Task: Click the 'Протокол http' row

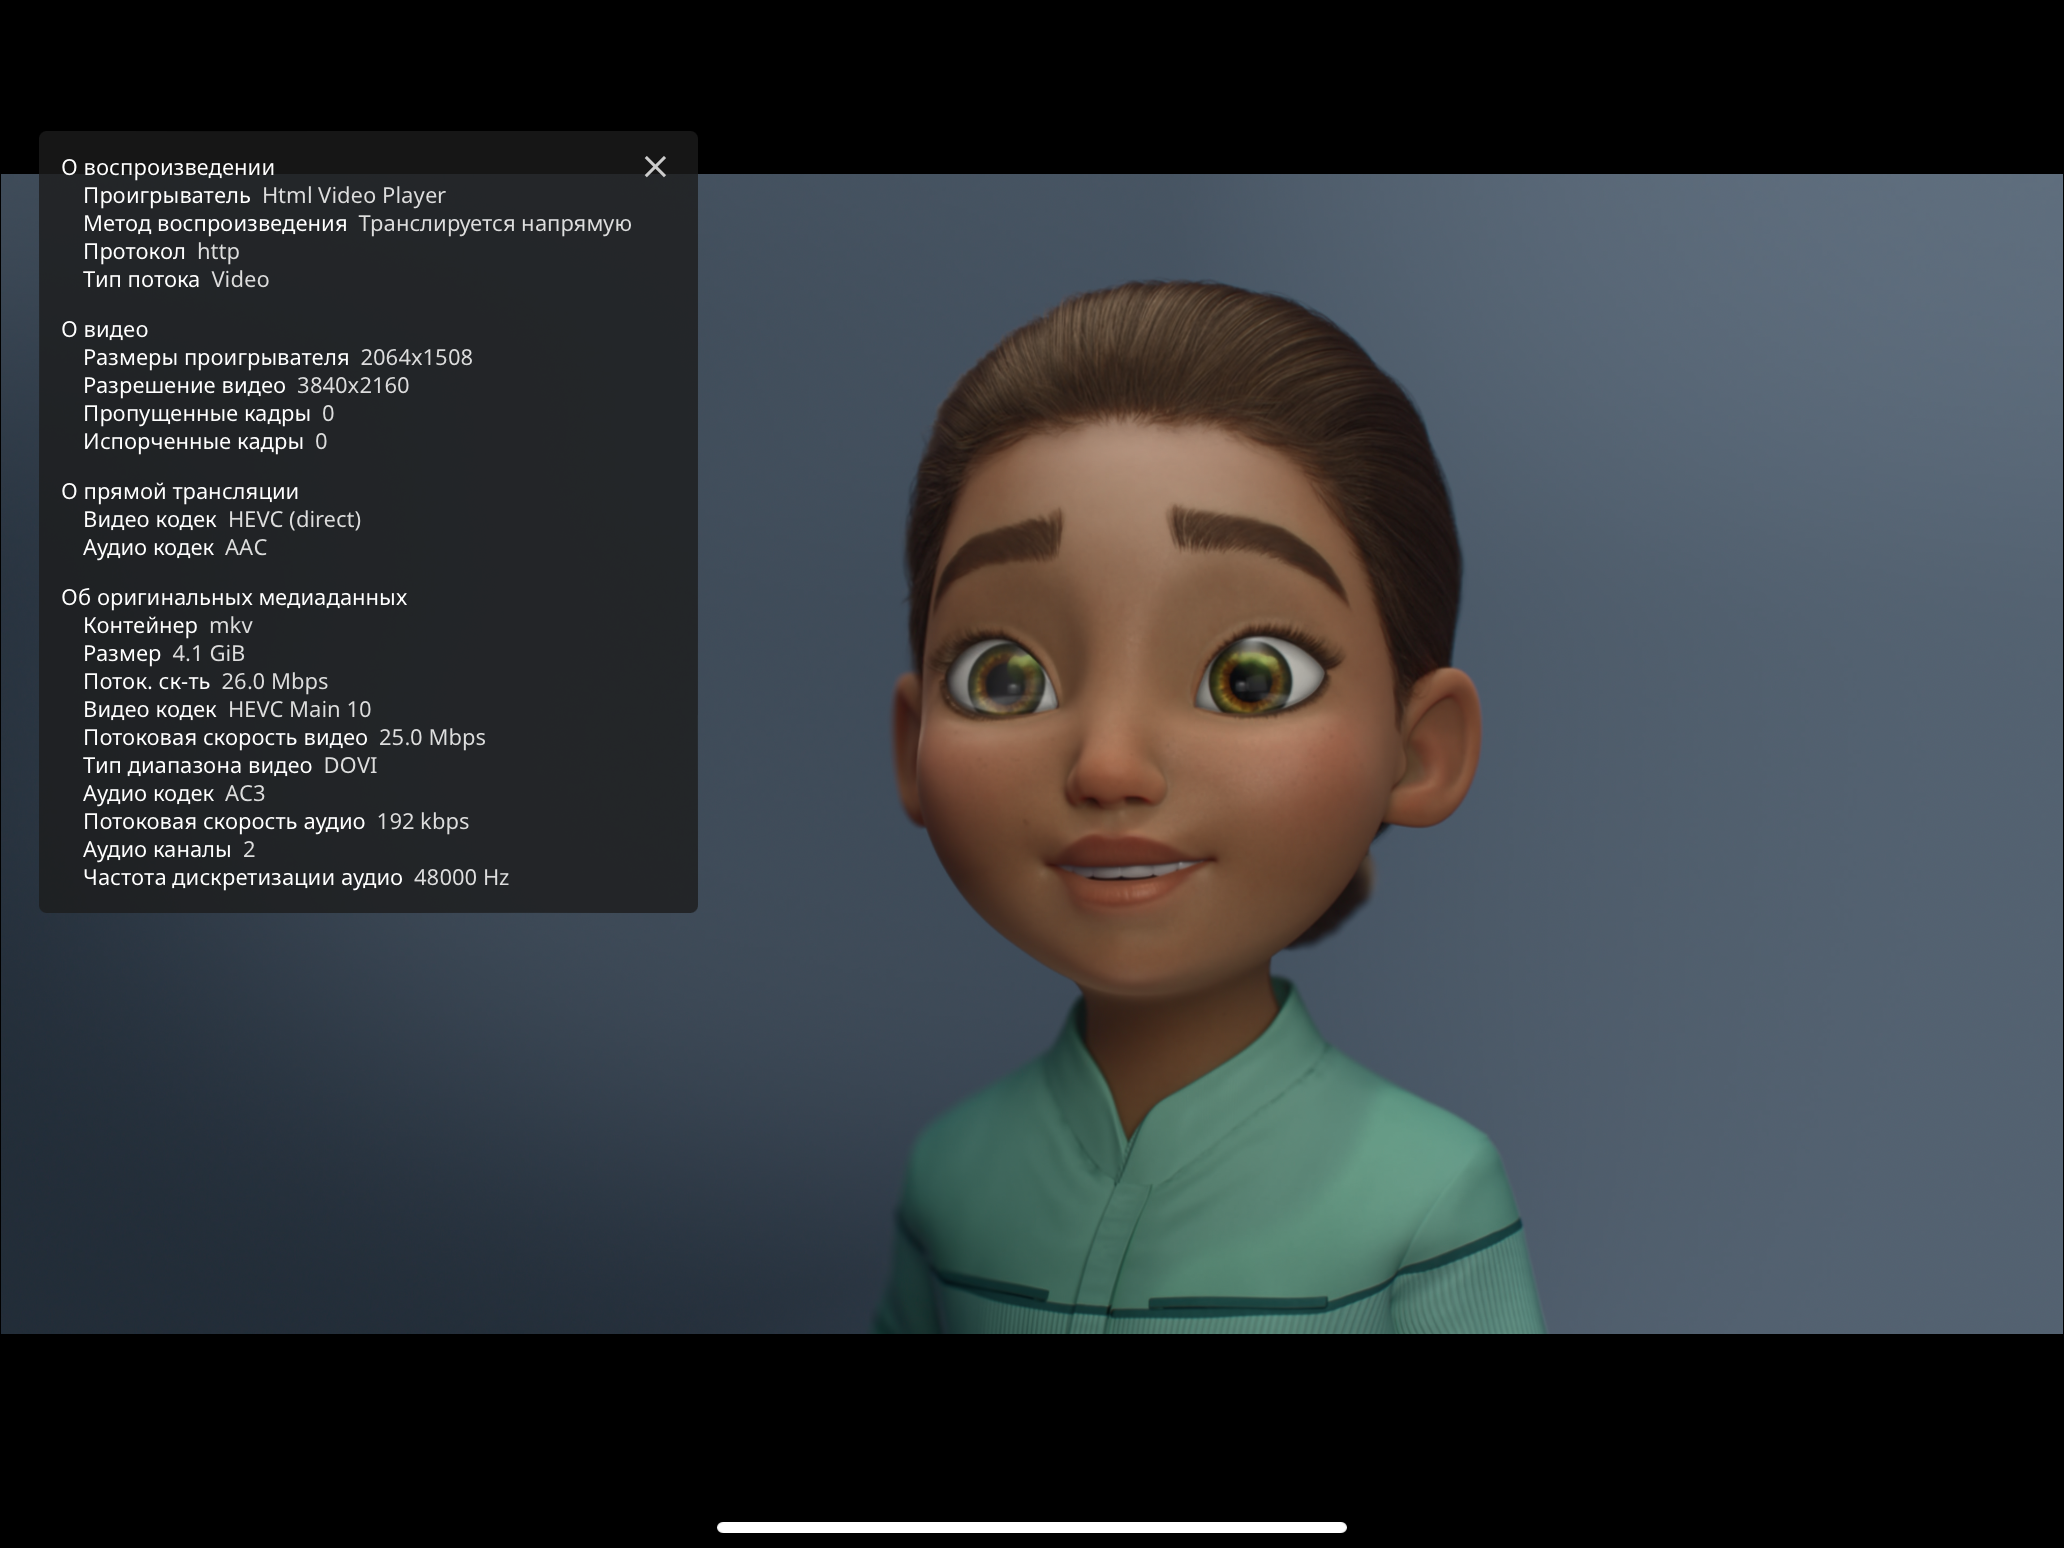Action: (161, 252)
